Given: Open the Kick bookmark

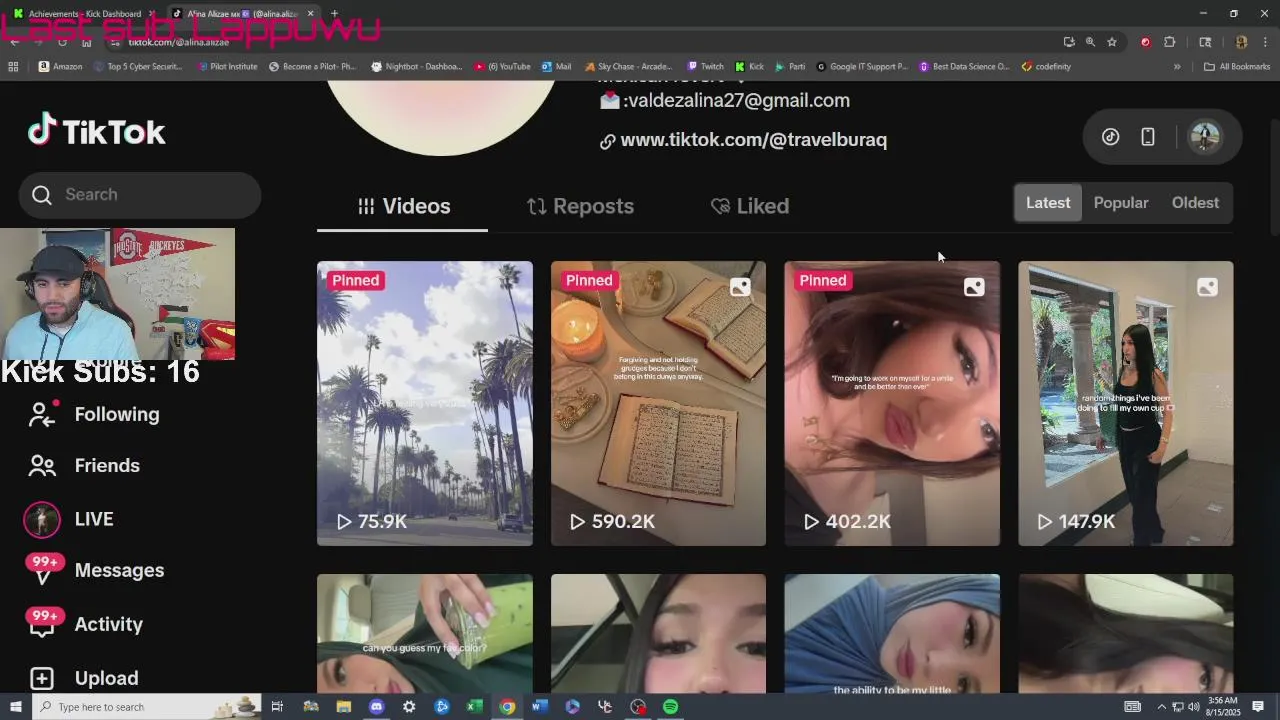Looking at the screenshot, I should point(750,66).
